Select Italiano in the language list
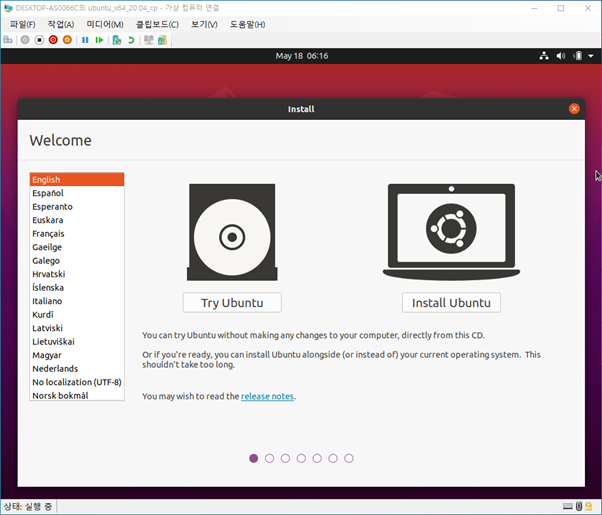The width and height of the screenshot is (602, 515). pos(77,301)
